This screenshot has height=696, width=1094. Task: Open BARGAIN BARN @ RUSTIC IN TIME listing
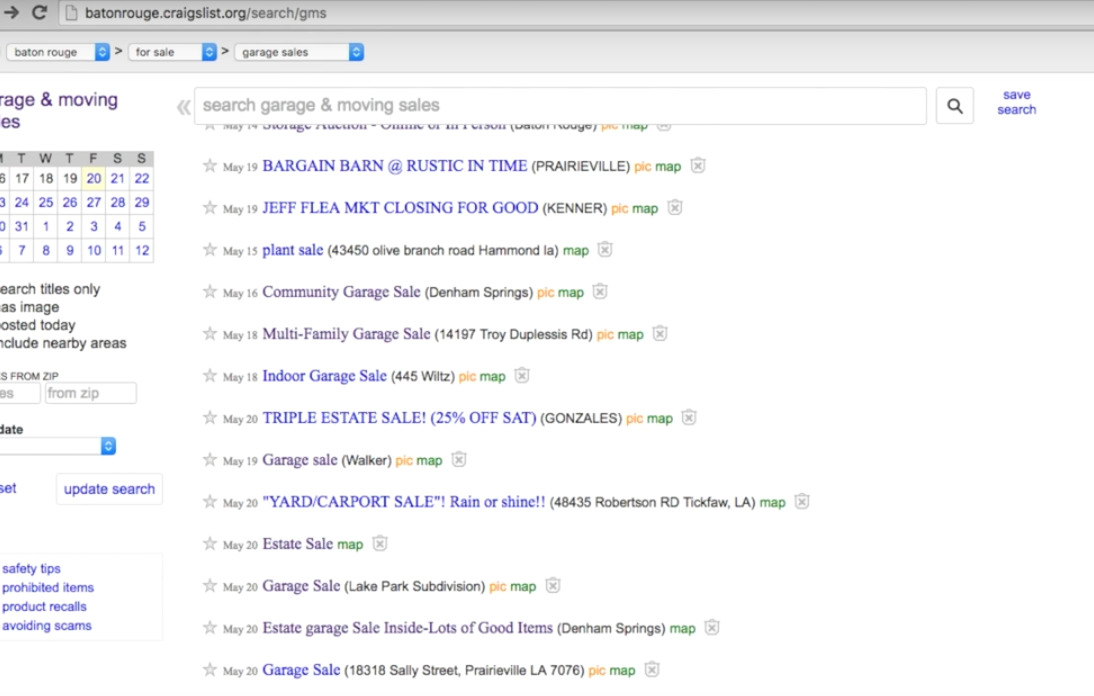[x=394, y=166]
